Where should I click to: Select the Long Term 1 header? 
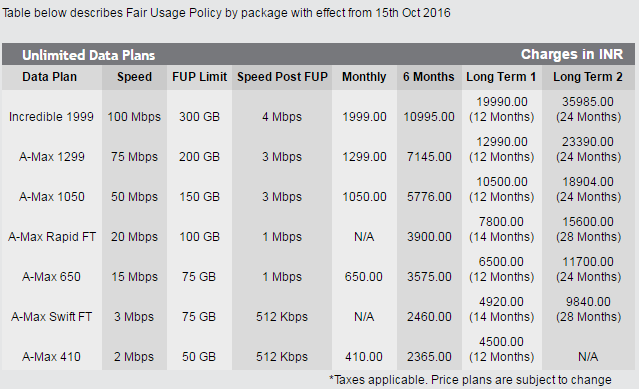[501, 77]
